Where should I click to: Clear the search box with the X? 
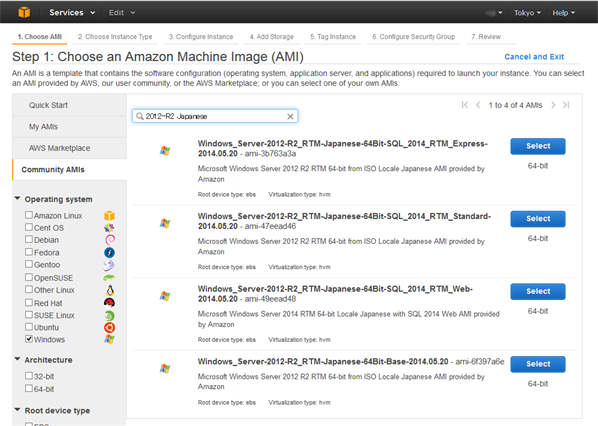[290, 116]
